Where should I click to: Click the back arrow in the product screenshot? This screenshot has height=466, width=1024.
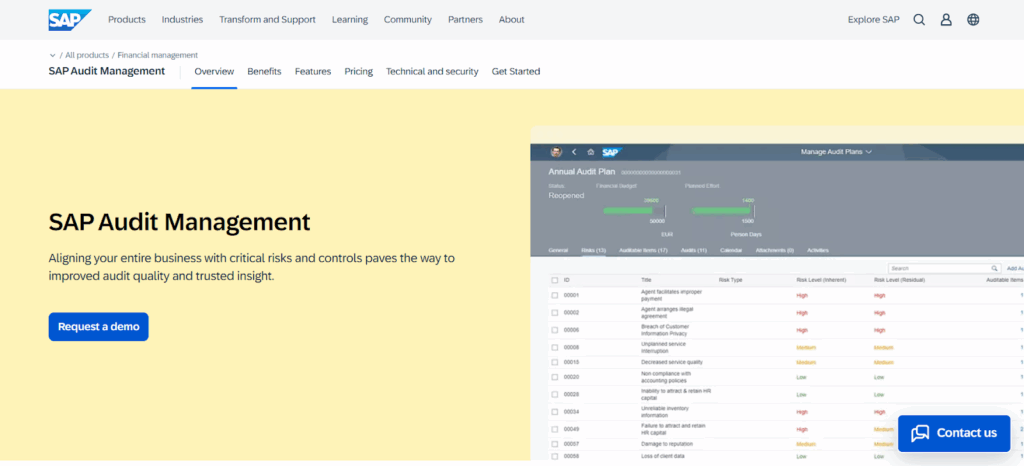click(x=574, y=151)
